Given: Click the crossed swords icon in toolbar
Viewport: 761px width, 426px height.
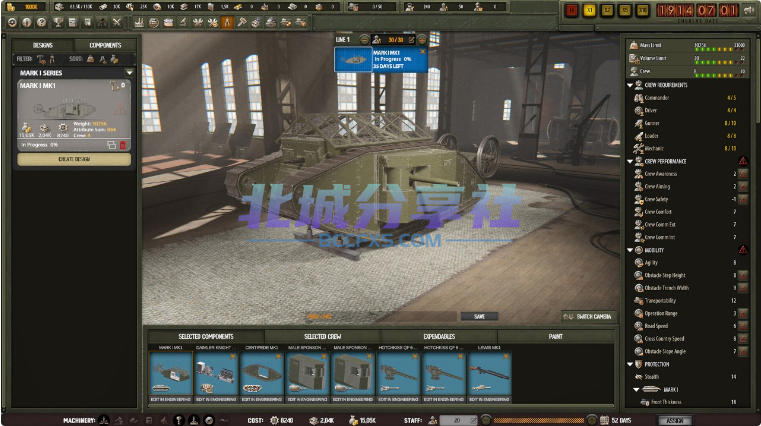Looking at the screenshot, I should click(116, 22).
